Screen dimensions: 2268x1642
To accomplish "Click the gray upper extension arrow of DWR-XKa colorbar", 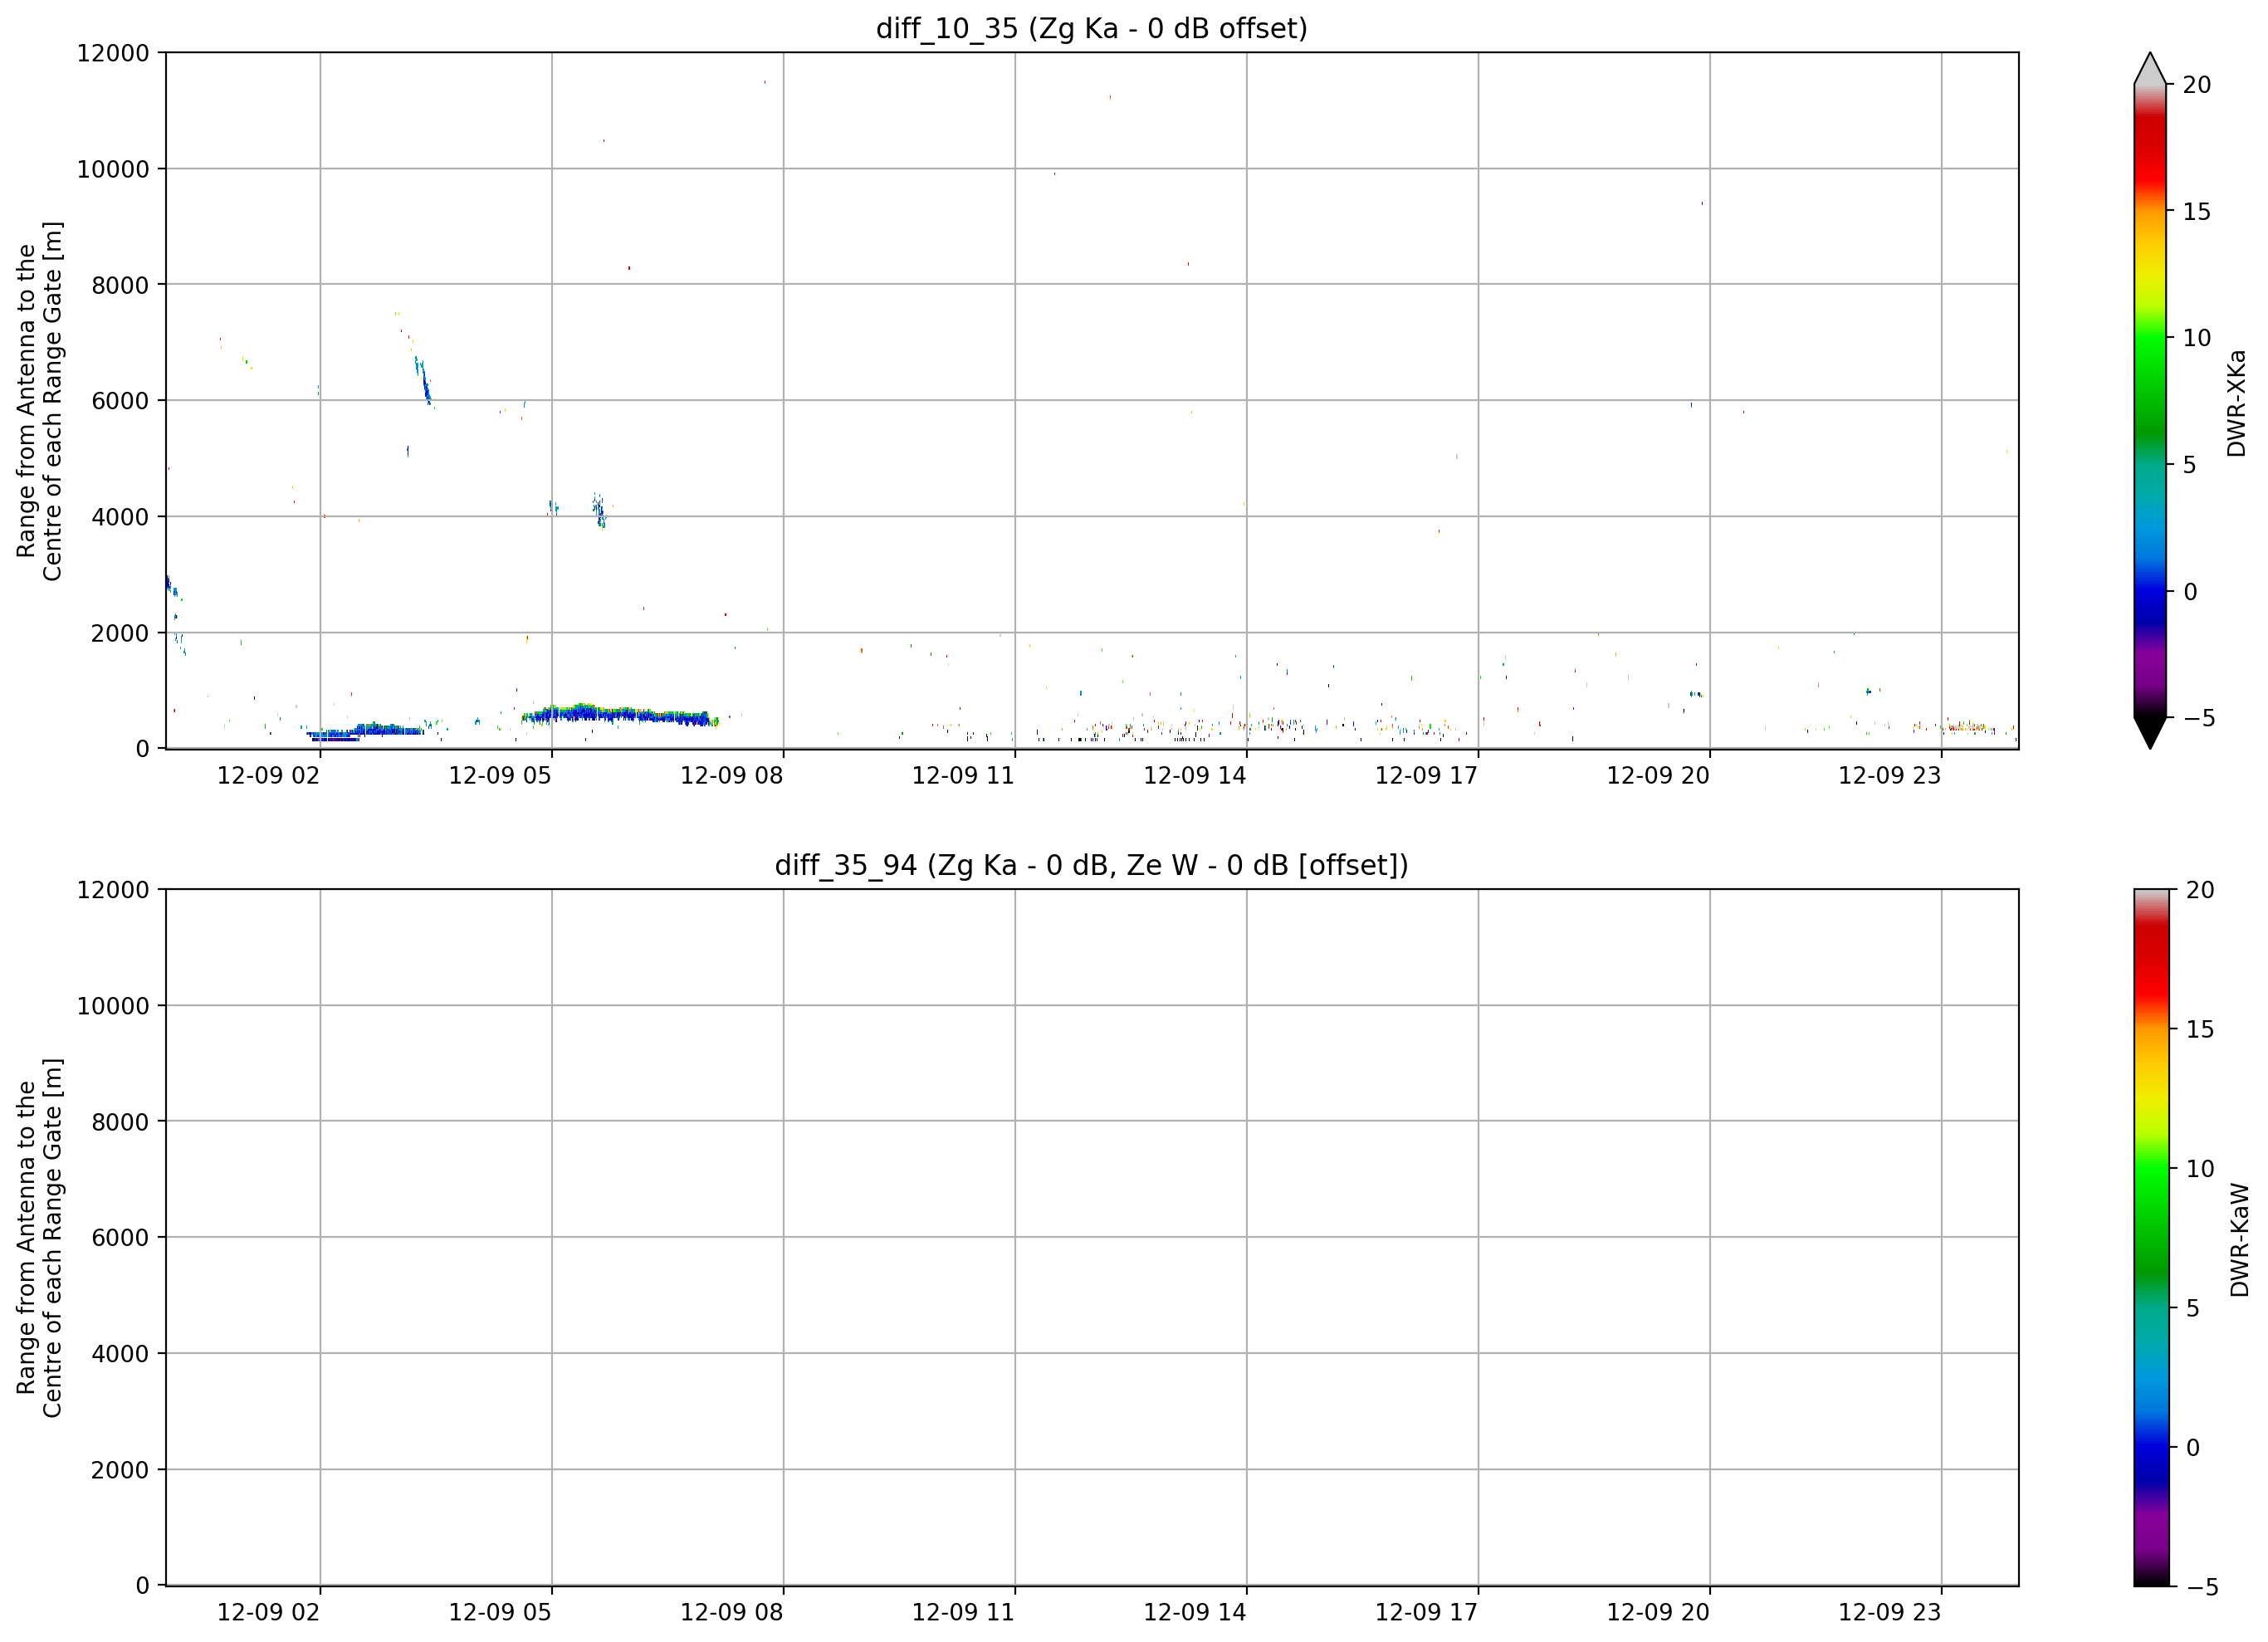I will (x=2150, y=69).
